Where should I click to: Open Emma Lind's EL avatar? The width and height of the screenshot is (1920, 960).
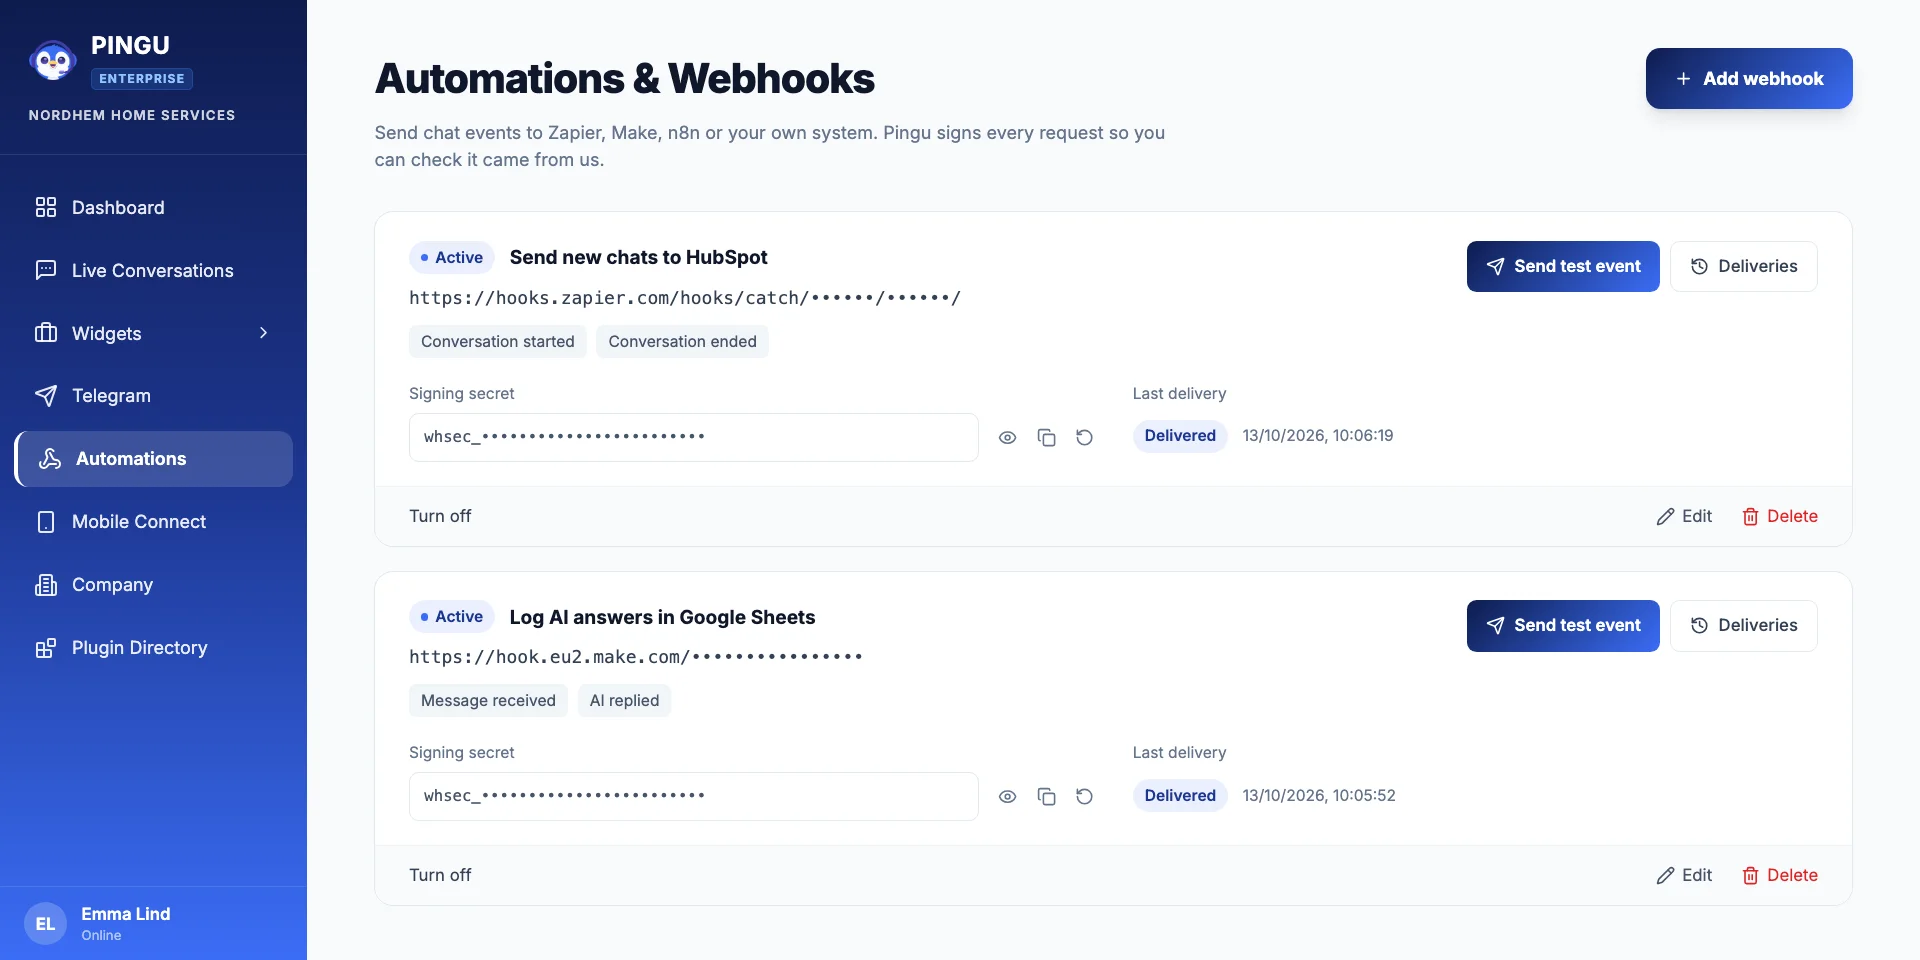click(45, 924)
